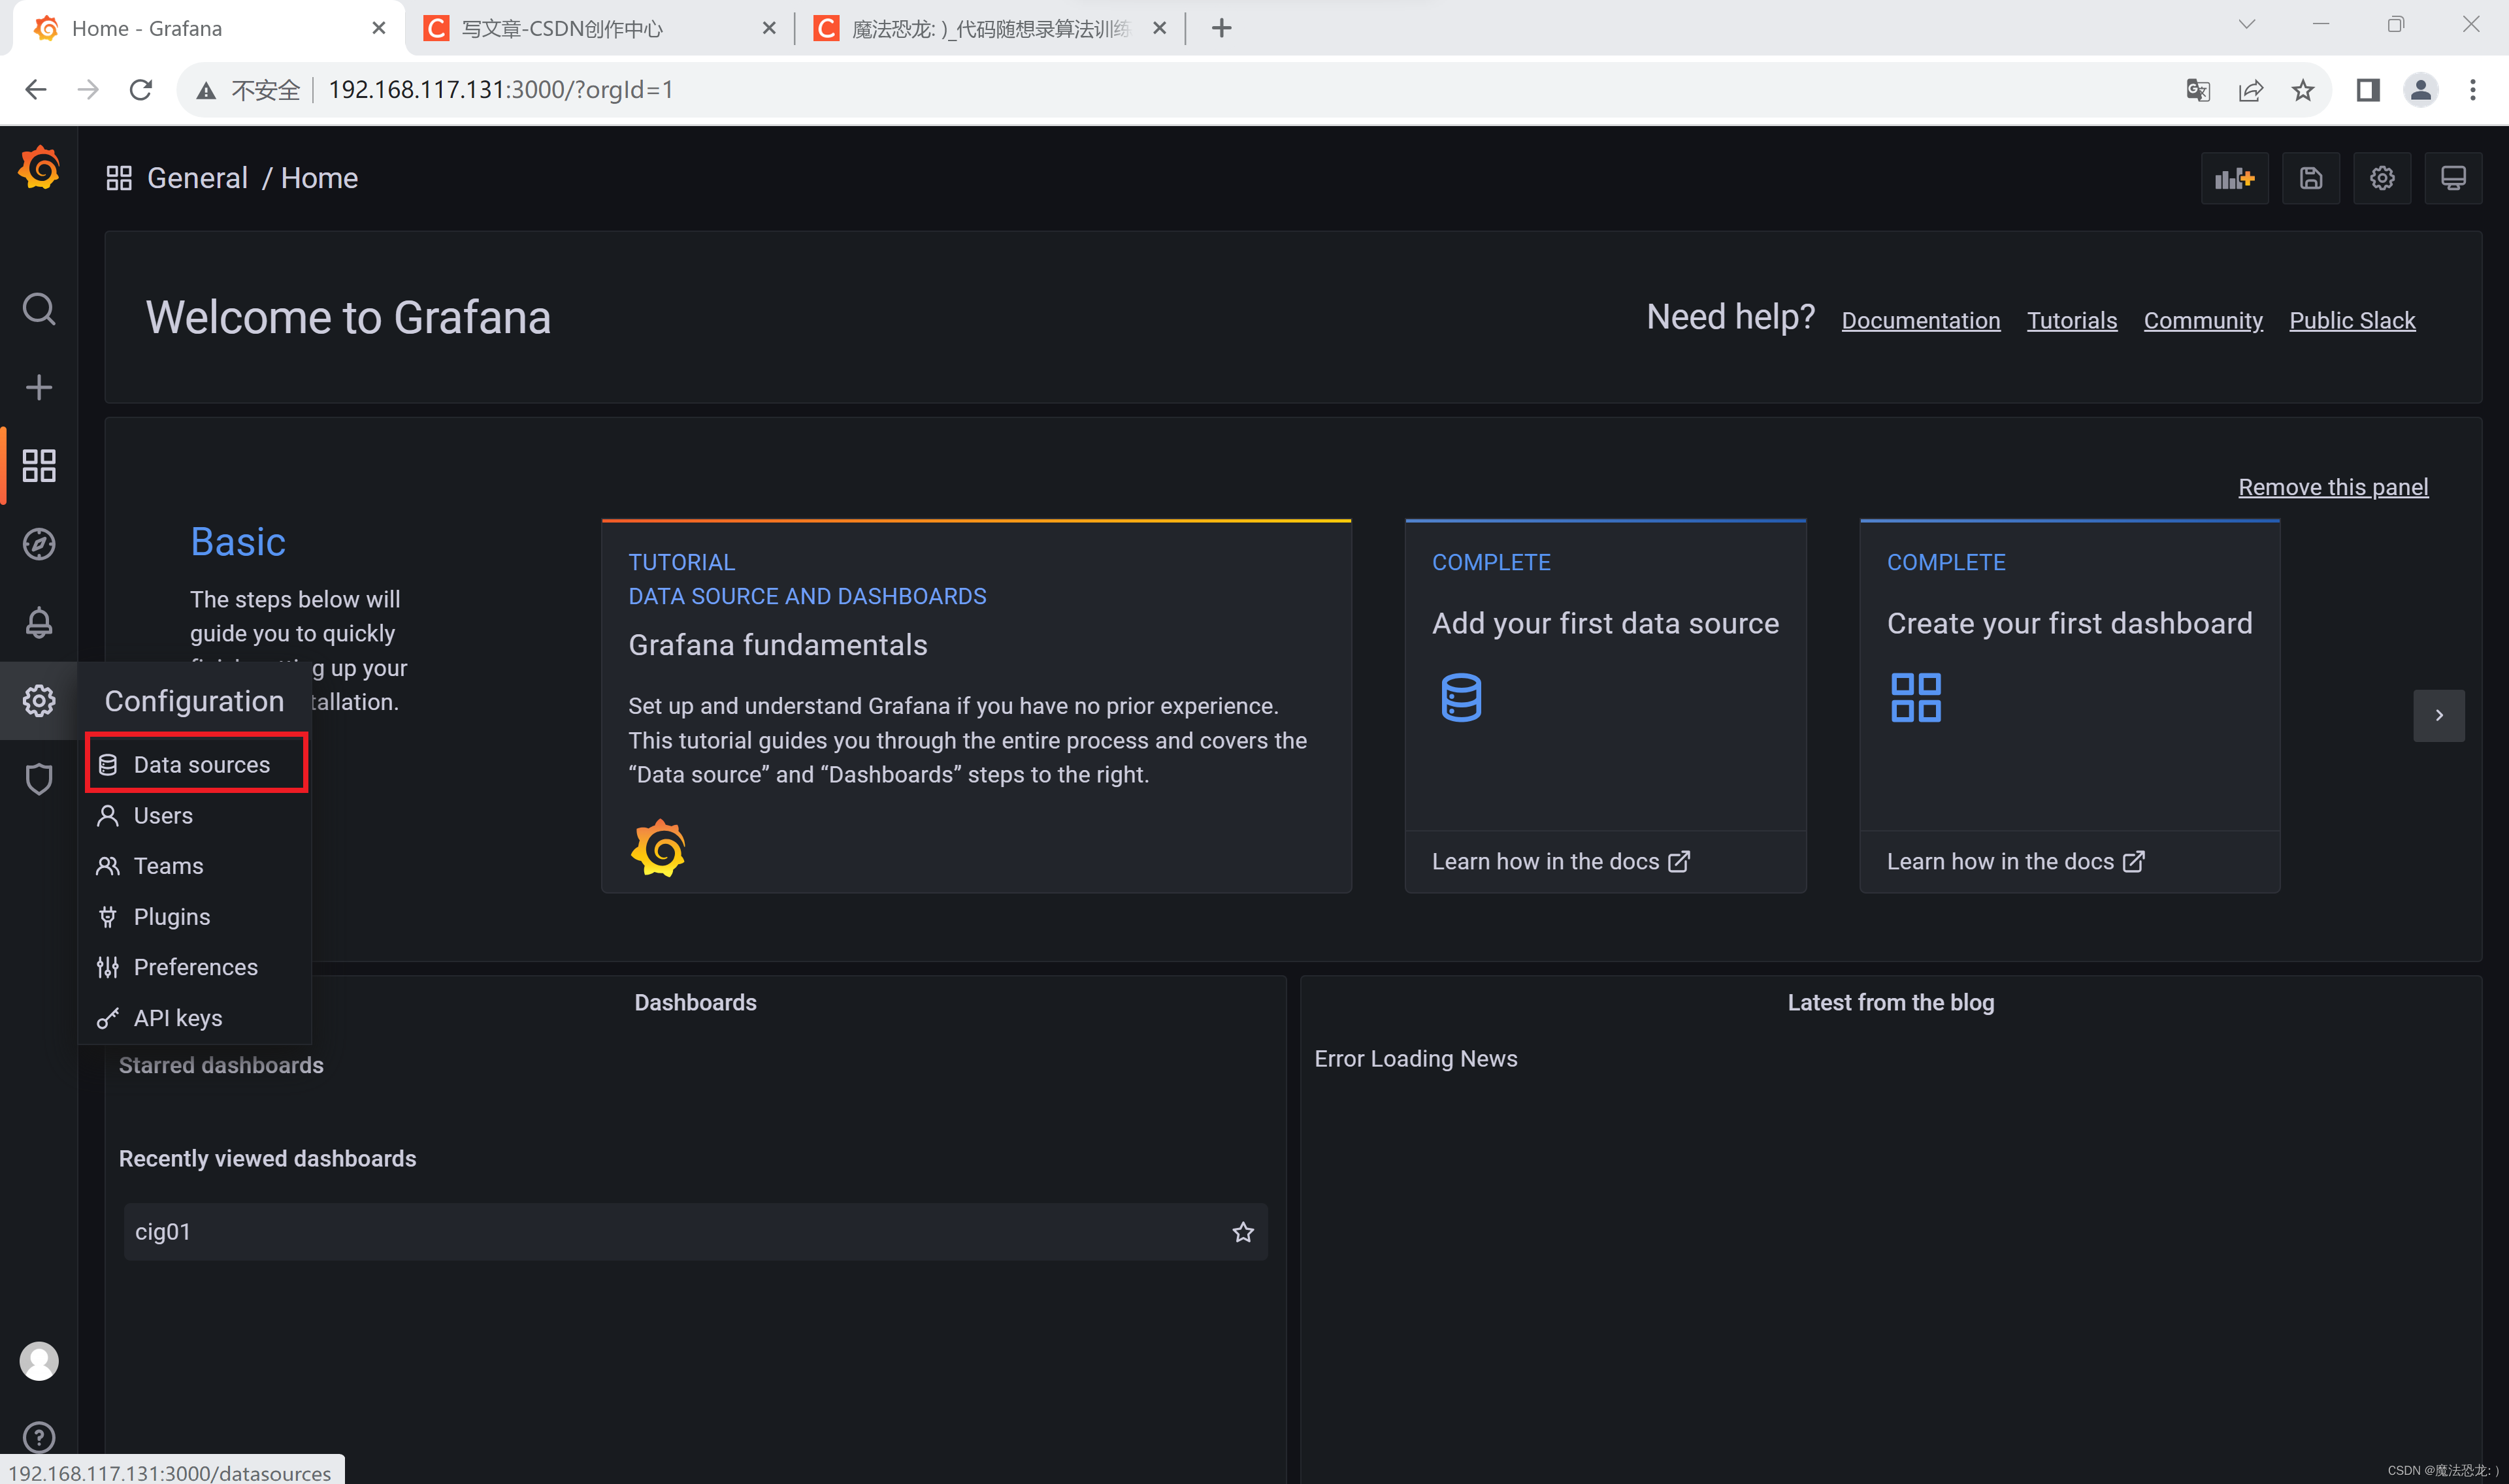Screen dimensions: 2509x1484
Task: Open the Grafana fundamentals tutorial card
Action: 976,706
